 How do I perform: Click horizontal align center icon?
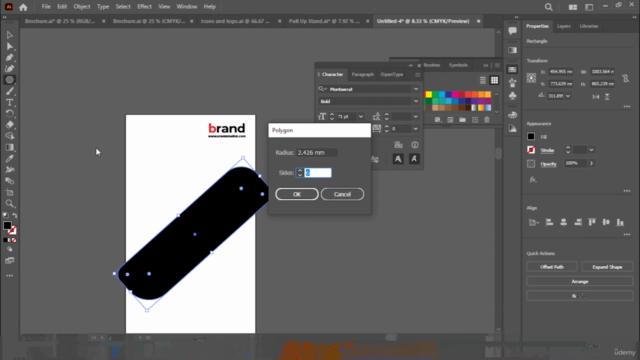563,222
